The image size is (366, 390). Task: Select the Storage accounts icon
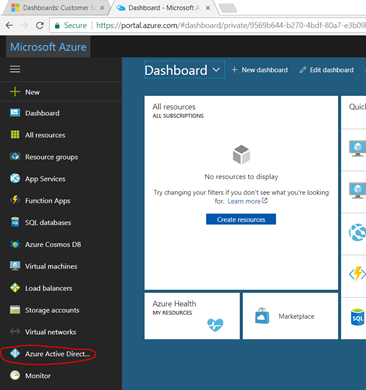click(x=15, y=310)
